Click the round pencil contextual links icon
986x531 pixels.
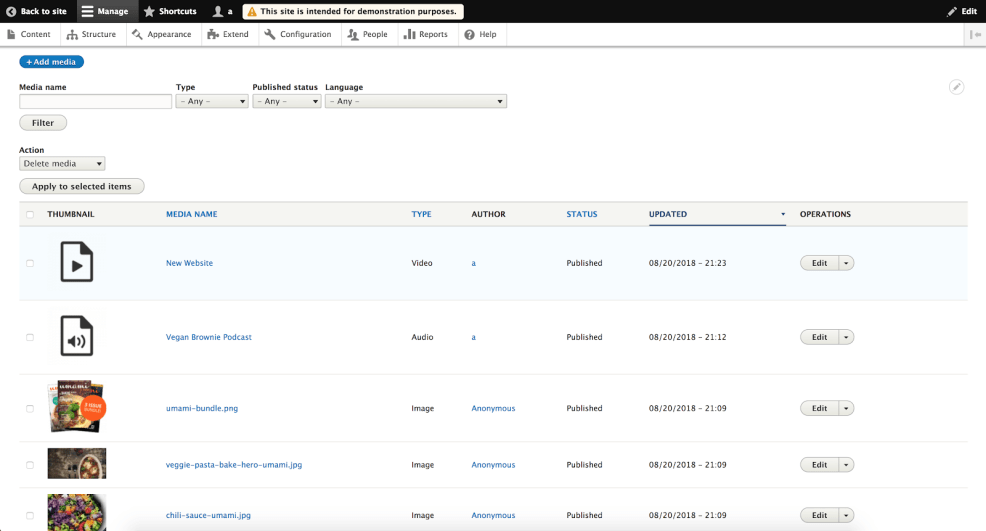pos(956,87)
